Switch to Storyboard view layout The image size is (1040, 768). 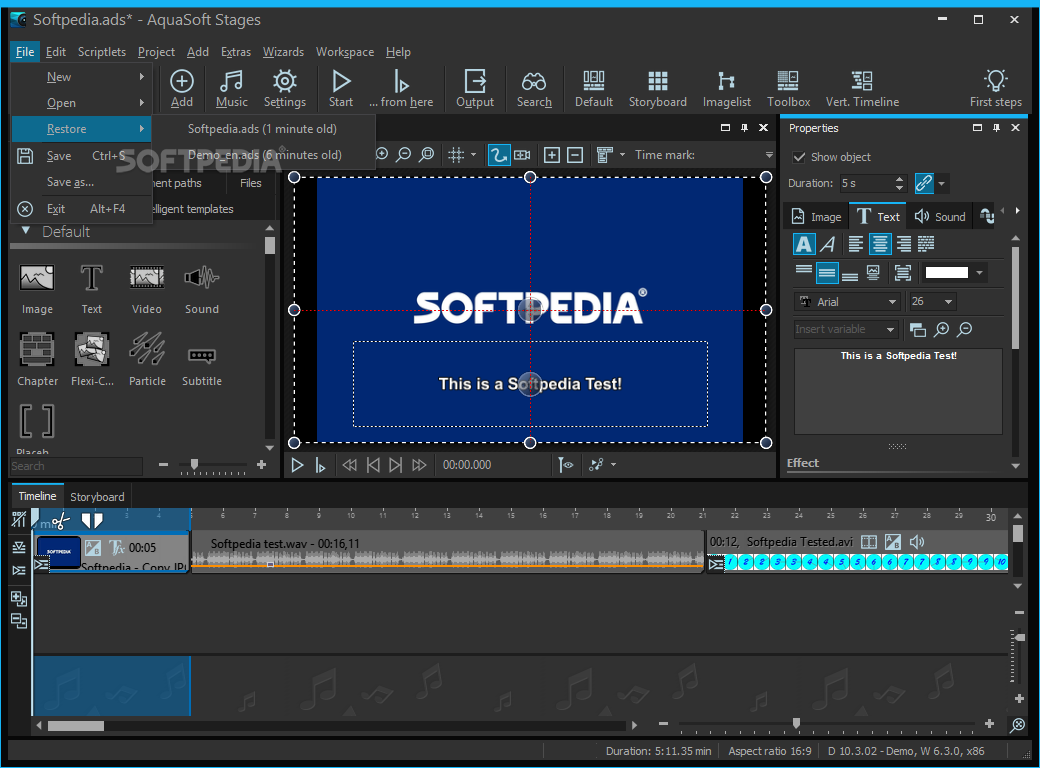tap(657, 88)
